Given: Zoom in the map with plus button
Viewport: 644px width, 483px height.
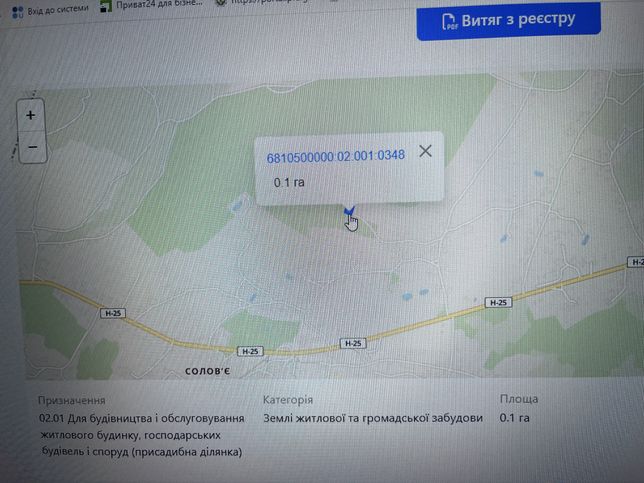Looking at the screenshot, I should point(31,115).
